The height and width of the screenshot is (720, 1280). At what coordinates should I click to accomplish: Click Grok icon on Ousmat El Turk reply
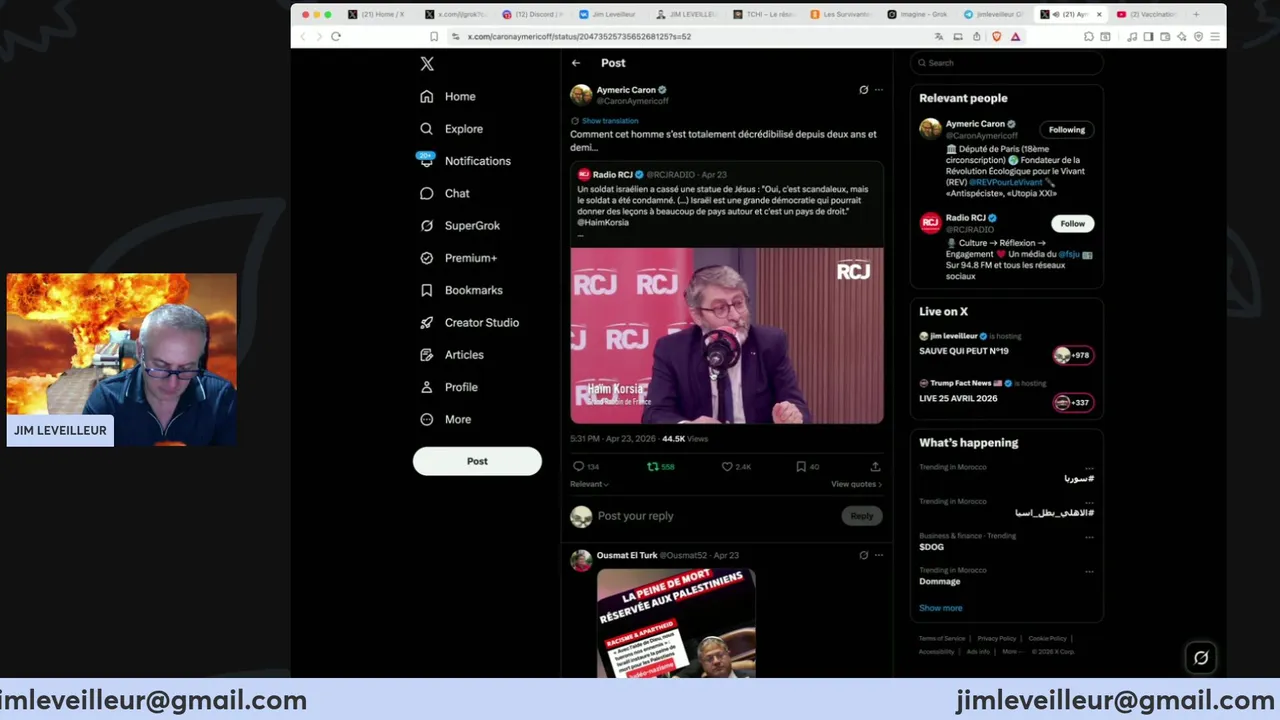click(x=864, y=555)
